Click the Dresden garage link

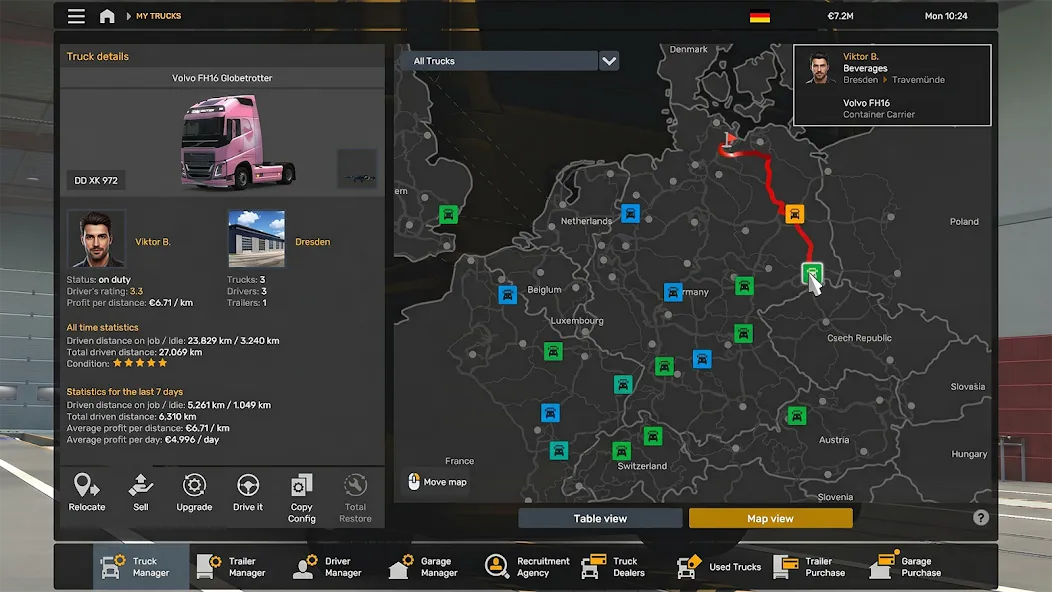click(x=313, y=242)
